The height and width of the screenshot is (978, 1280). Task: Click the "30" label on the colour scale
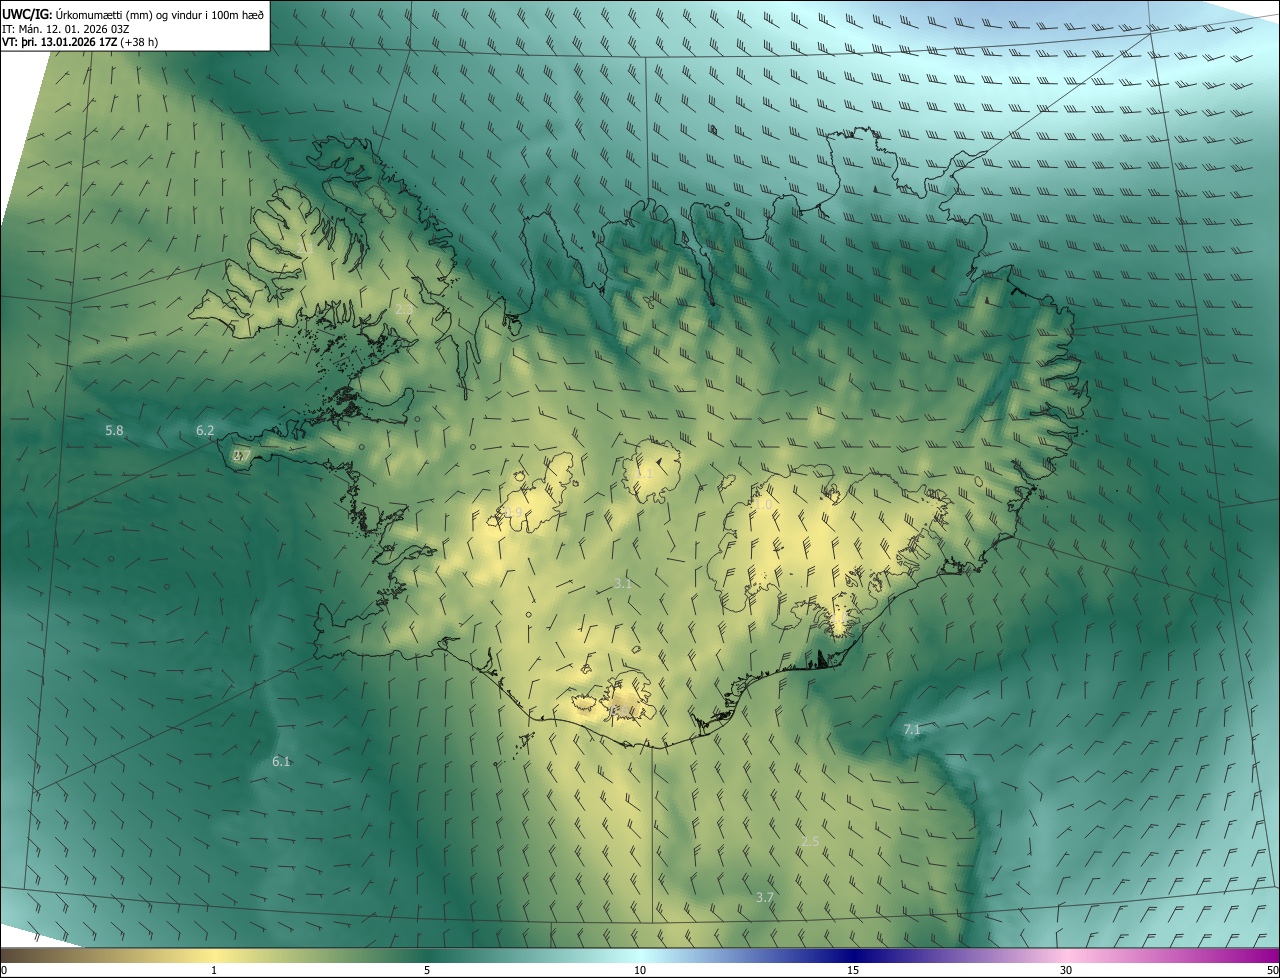1066,971
